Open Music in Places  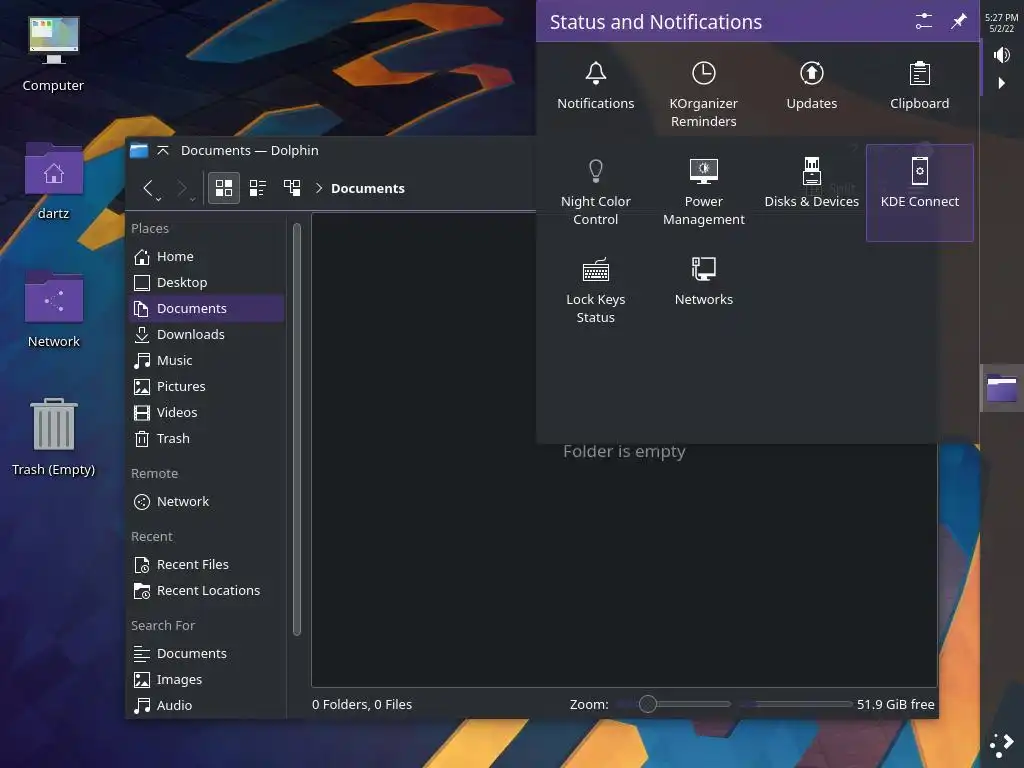206,360
